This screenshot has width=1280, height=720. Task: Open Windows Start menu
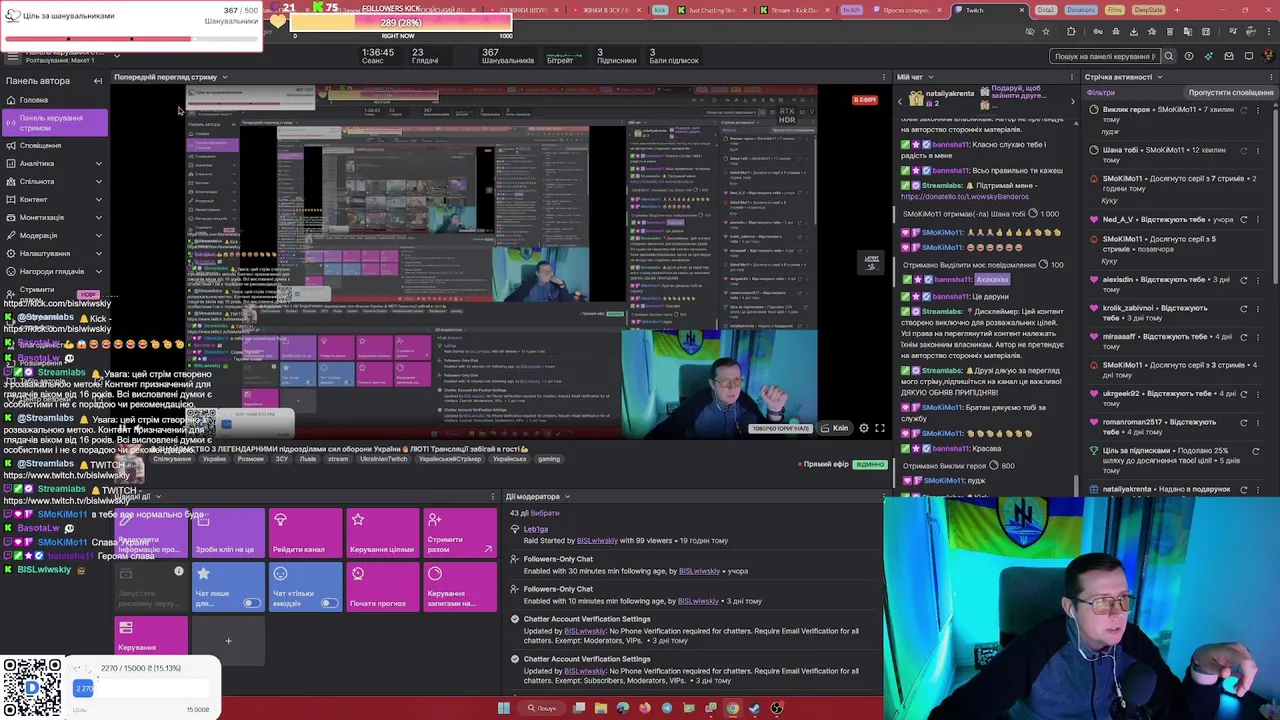click(504, 708)
